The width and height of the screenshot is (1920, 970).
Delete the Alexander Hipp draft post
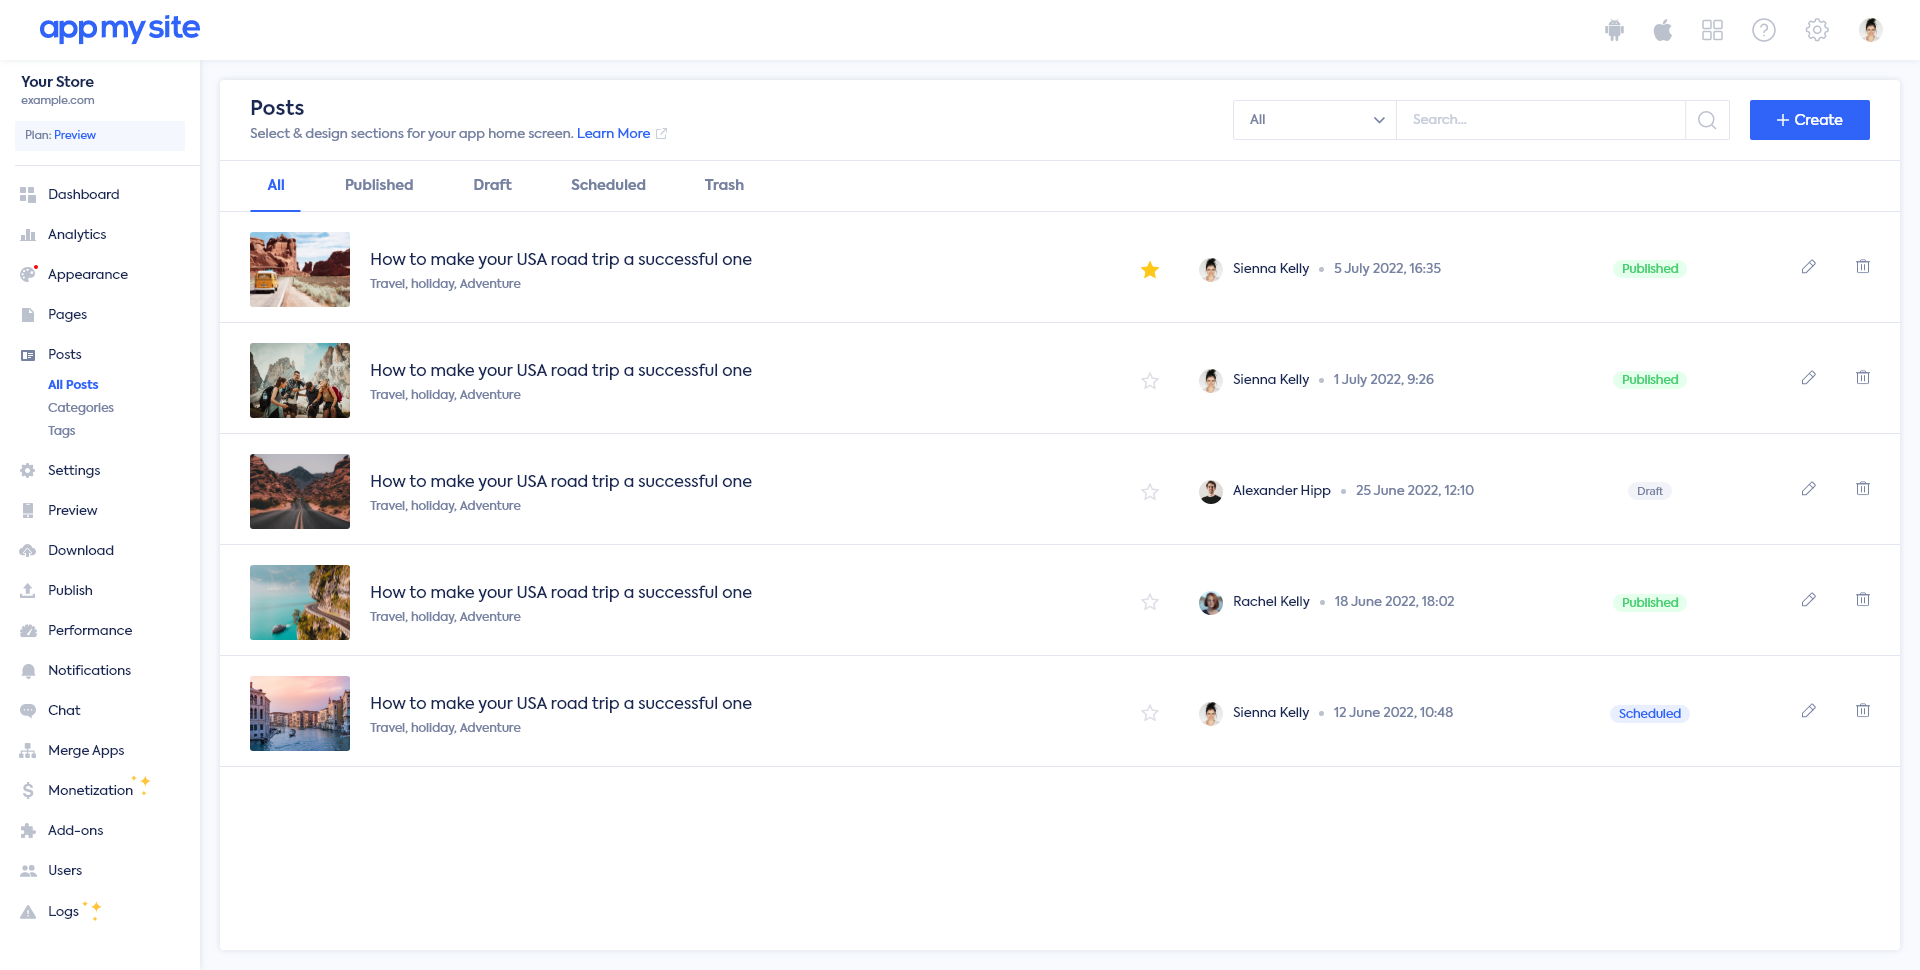click(1863, 489)
